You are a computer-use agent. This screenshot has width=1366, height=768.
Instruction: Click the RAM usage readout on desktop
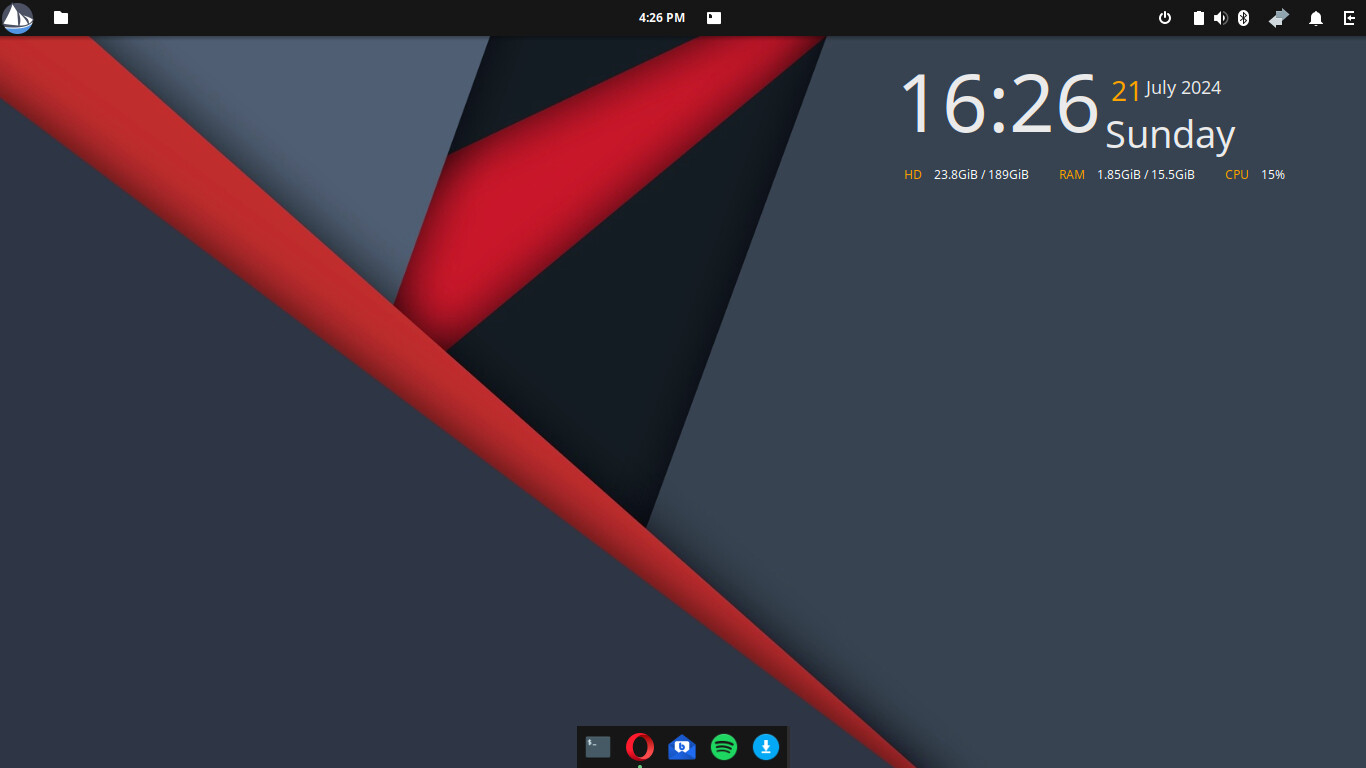click(x=1127, y=175)
